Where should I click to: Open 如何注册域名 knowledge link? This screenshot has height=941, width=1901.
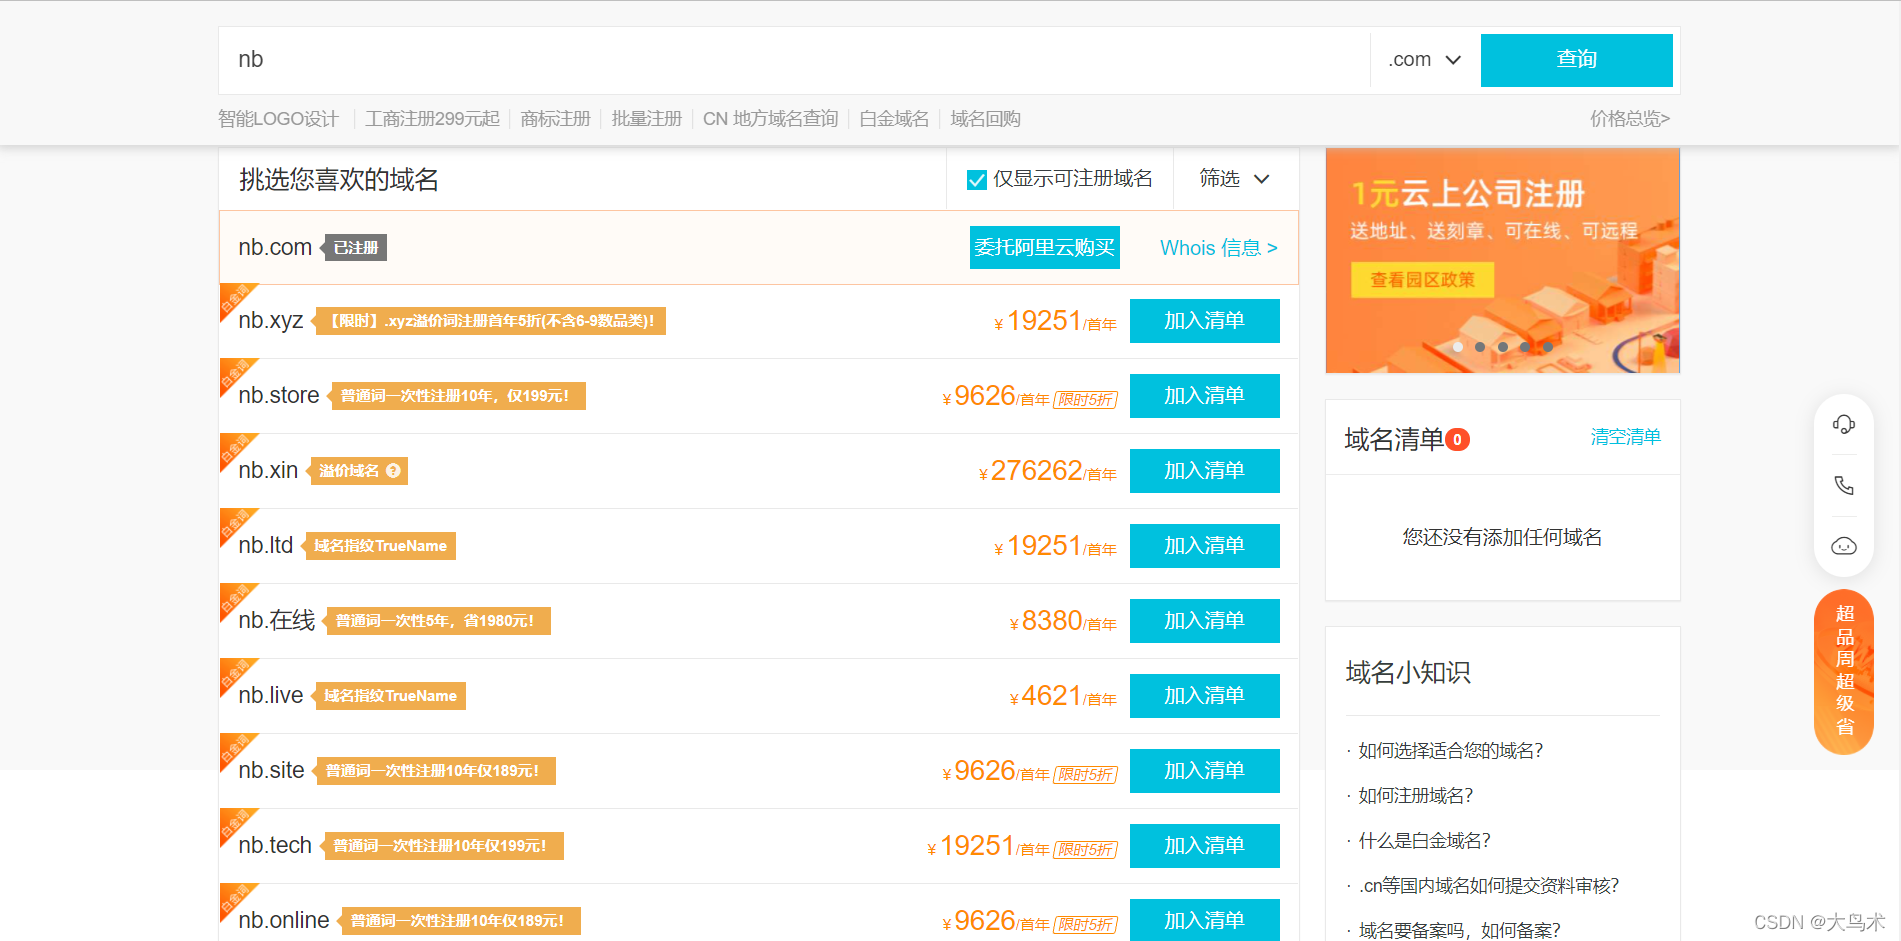point(1414,795)
